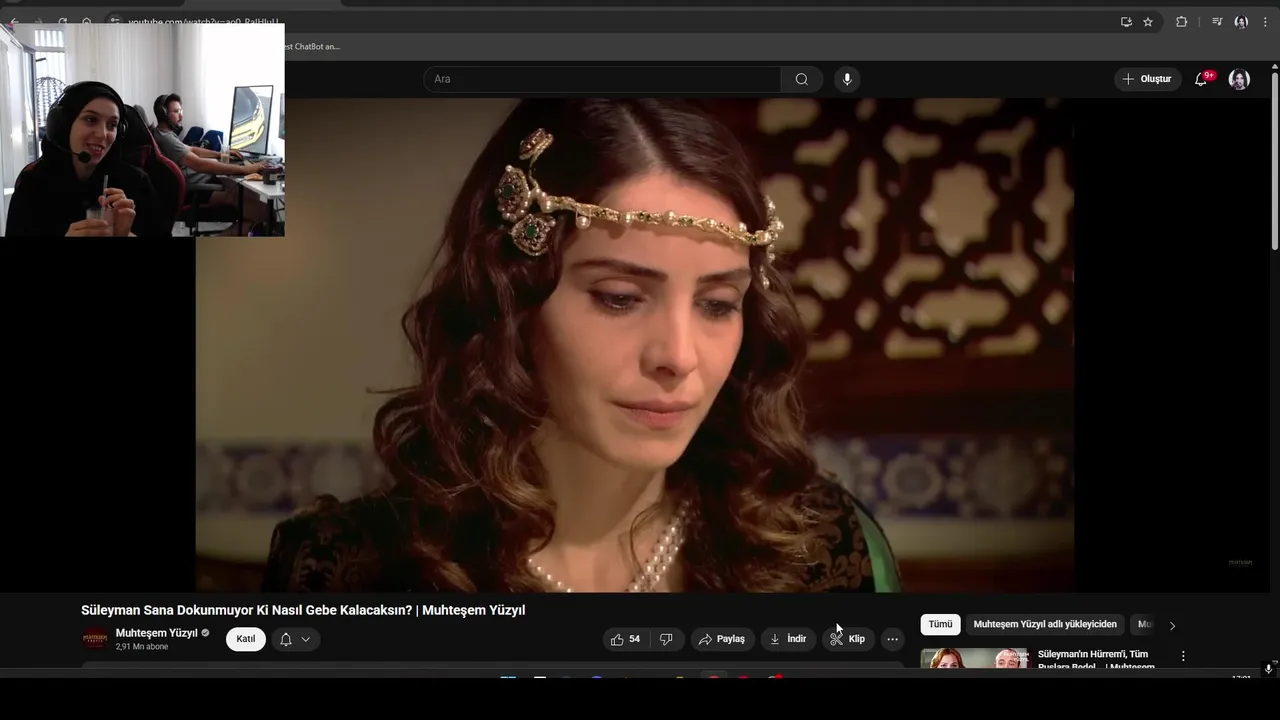The width and height of the screenshot is (1280, 720).
Task: Reload the page with refresh icon
Action: click(62, 21)
